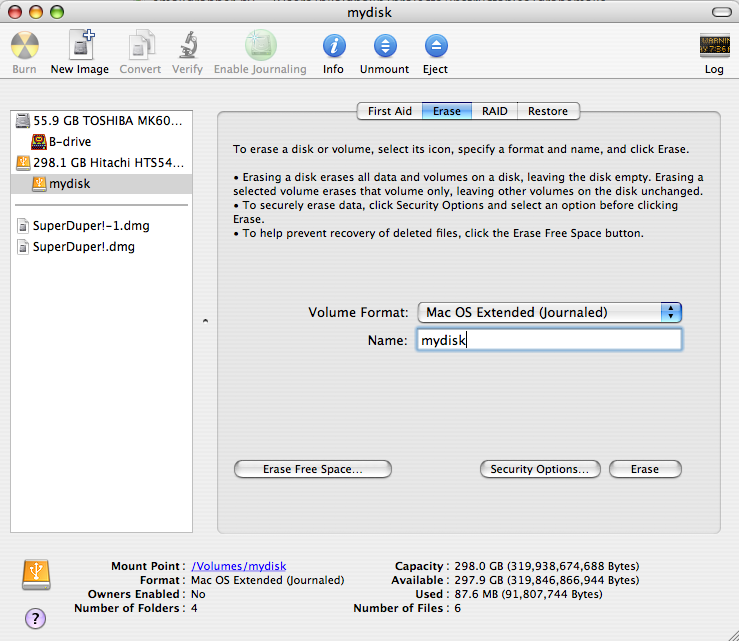739x641 pixels.
Task: Click the Capacity value 298.0 GB
Action: tap(547, 566)
